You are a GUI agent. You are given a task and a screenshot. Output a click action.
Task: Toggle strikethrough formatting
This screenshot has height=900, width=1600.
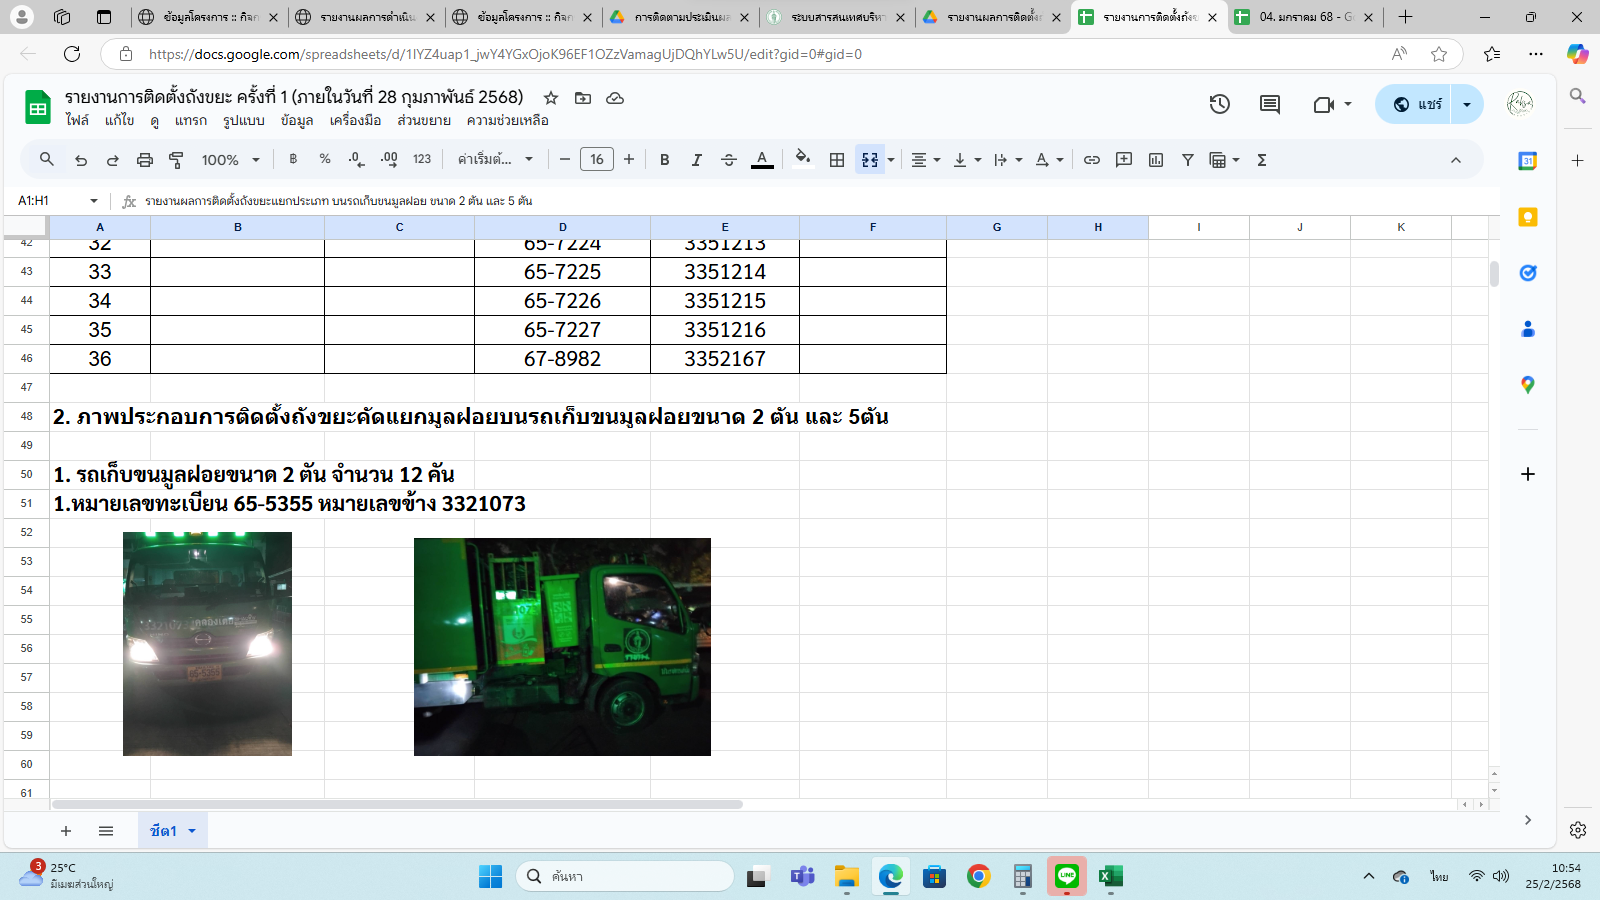pyautogui.click(x=729, y=160)
